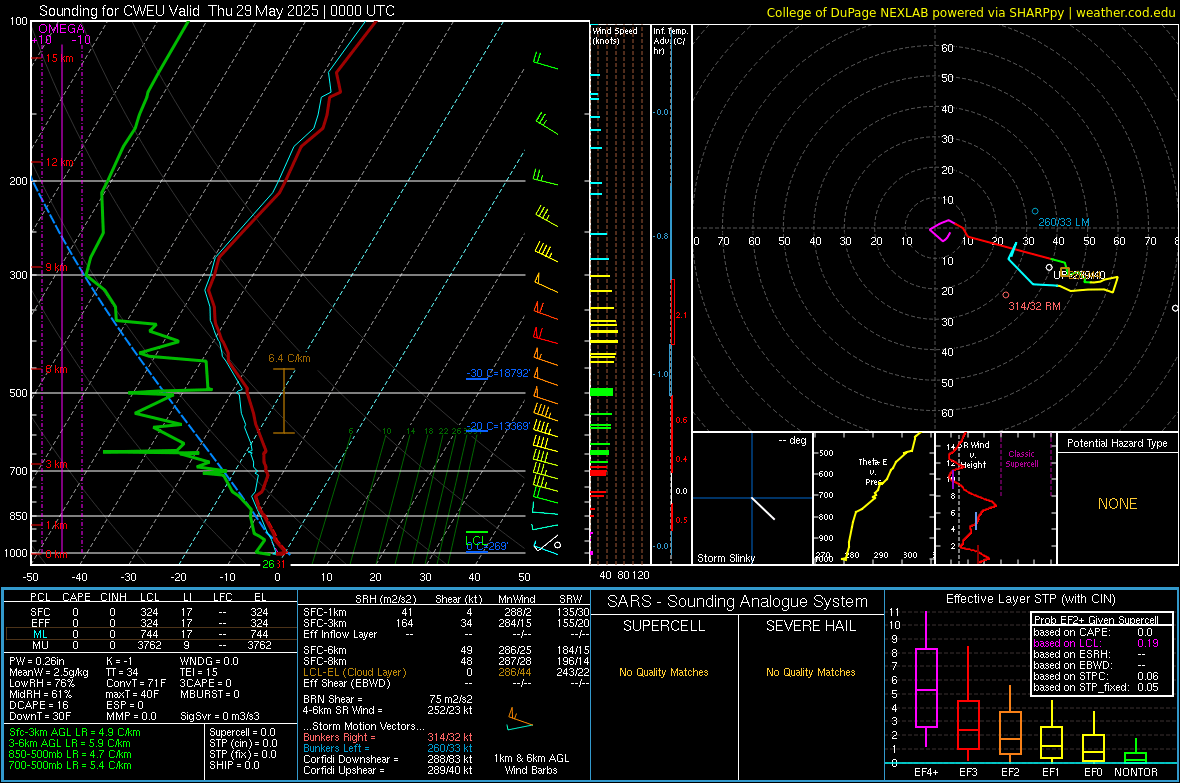The width and height of the screenshot is (1180, 783).
Task: Select the 'SFC-3km' kinematics row
Action: tap(446, 623)
